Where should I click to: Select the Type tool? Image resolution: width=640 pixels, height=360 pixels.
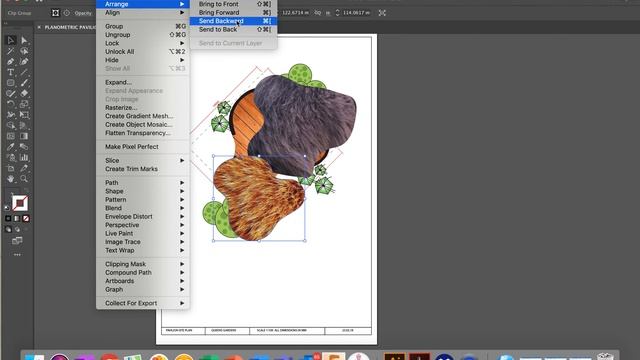click(11, 72)
